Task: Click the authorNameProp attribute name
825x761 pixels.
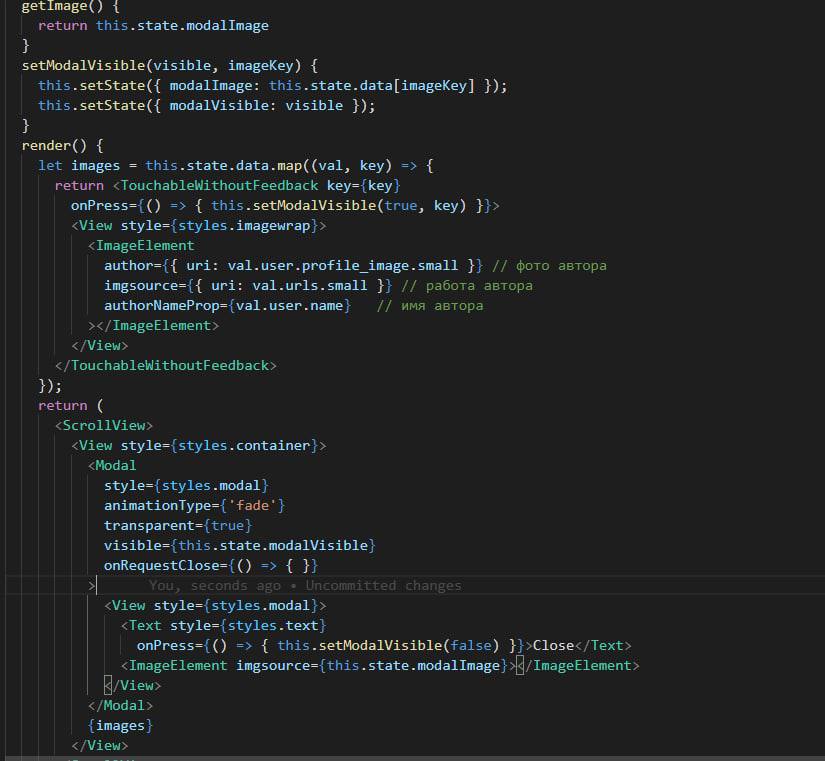Action: 162,306
